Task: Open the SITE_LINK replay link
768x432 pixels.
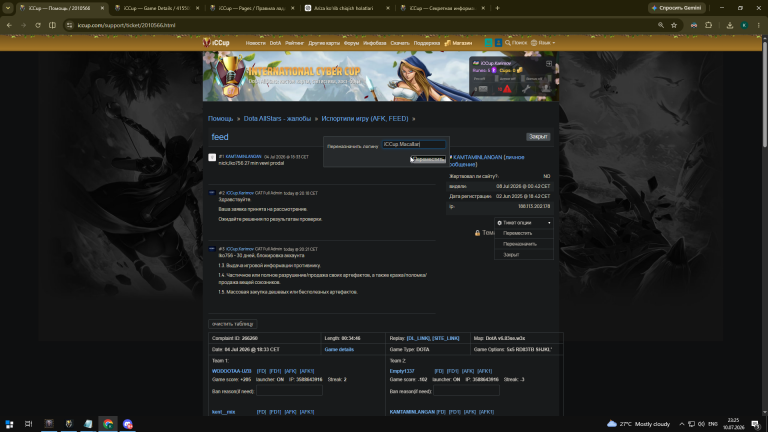Action: click(446, 338)
